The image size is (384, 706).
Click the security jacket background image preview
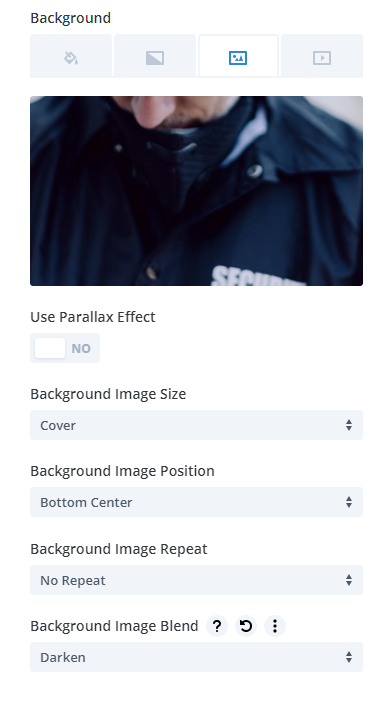[196, 191]
